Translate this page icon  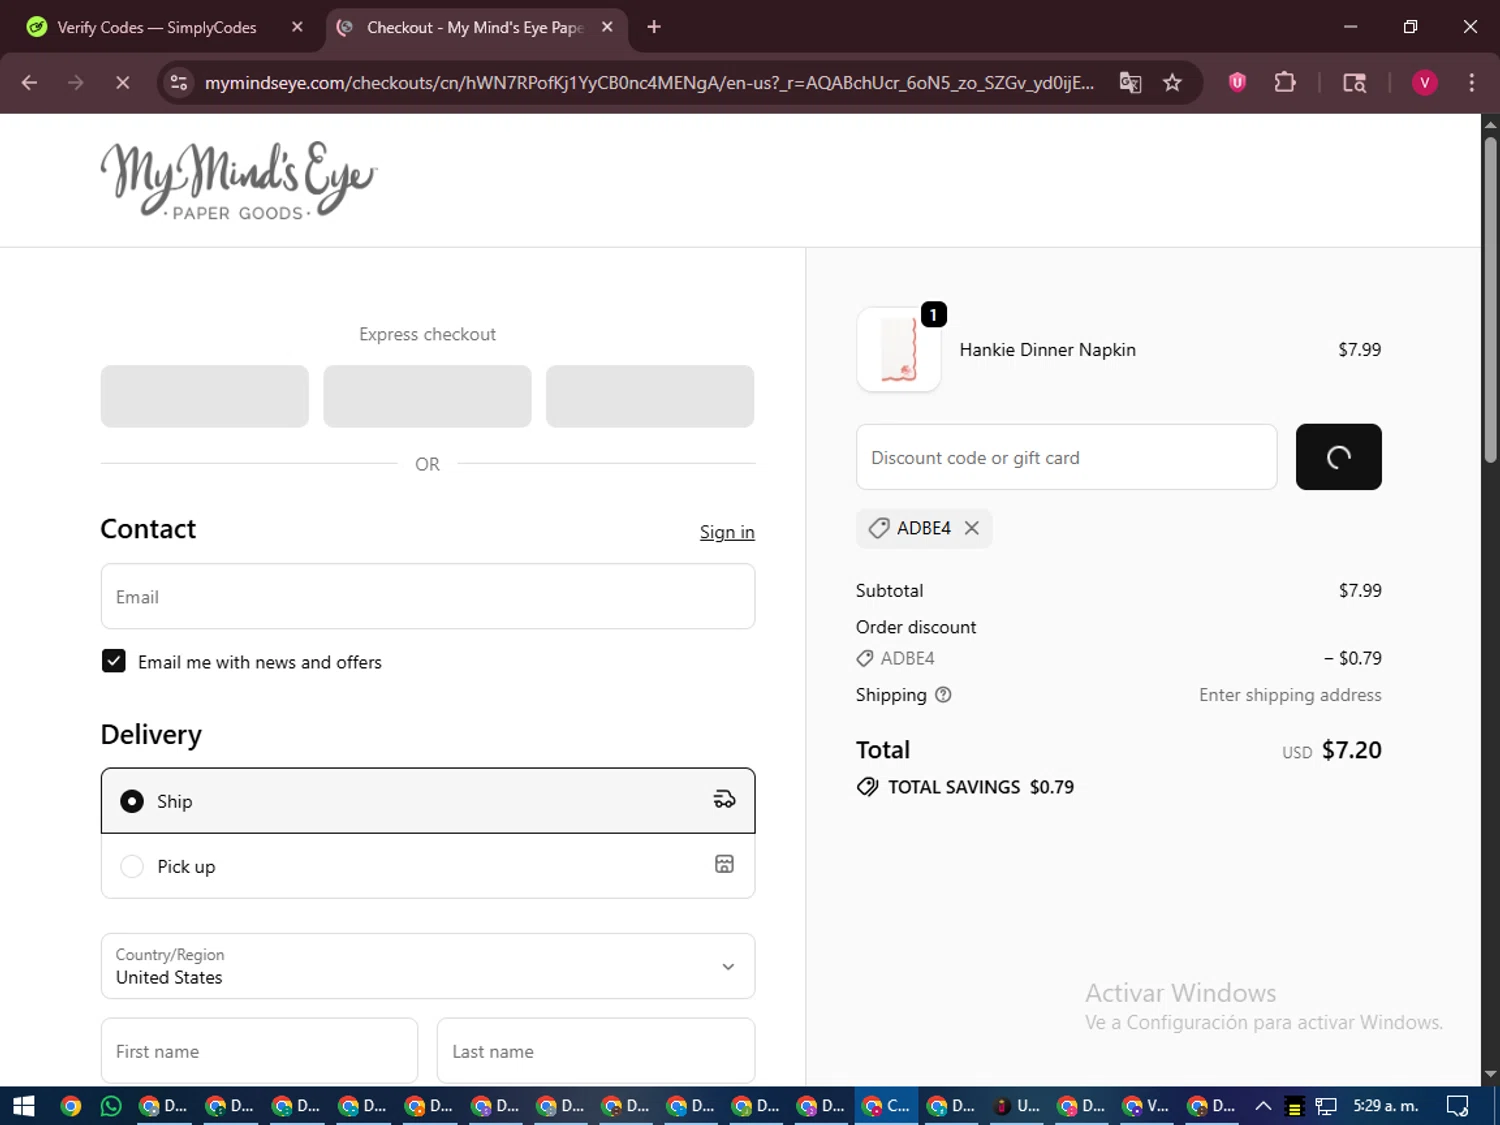coord(1130,83)
